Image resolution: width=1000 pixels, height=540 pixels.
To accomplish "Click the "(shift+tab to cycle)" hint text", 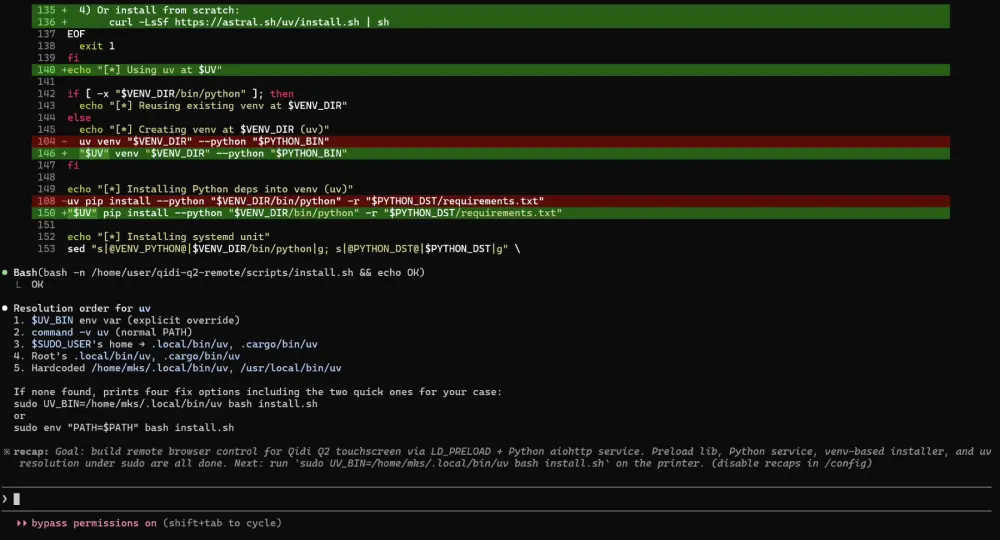I will [222, 523].
